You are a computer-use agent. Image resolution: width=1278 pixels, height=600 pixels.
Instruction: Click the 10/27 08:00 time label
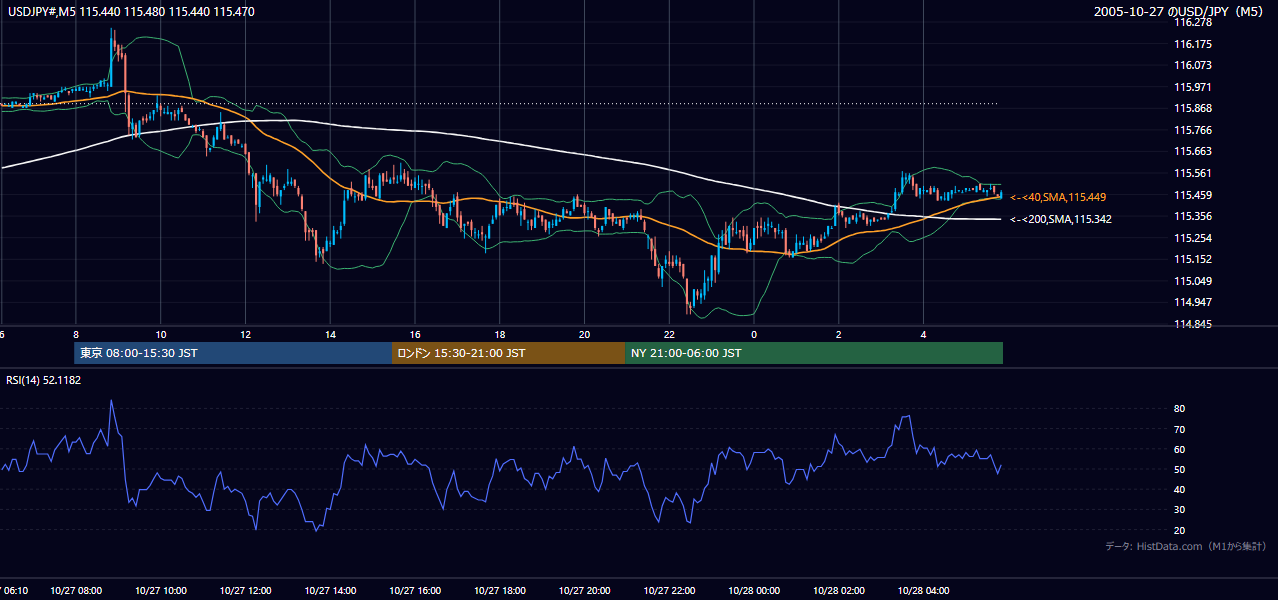[76, 591]
